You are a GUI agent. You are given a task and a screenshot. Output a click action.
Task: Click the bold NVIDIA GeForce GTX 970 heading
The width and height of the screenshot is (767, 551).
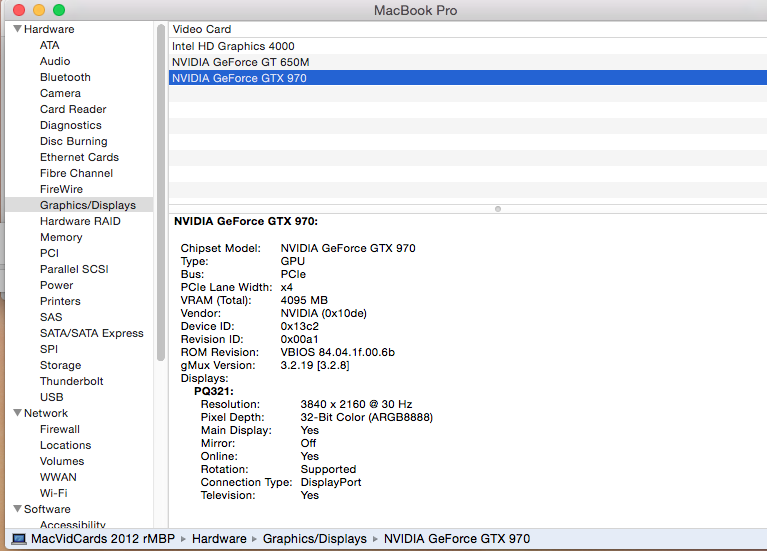point(246,221)
